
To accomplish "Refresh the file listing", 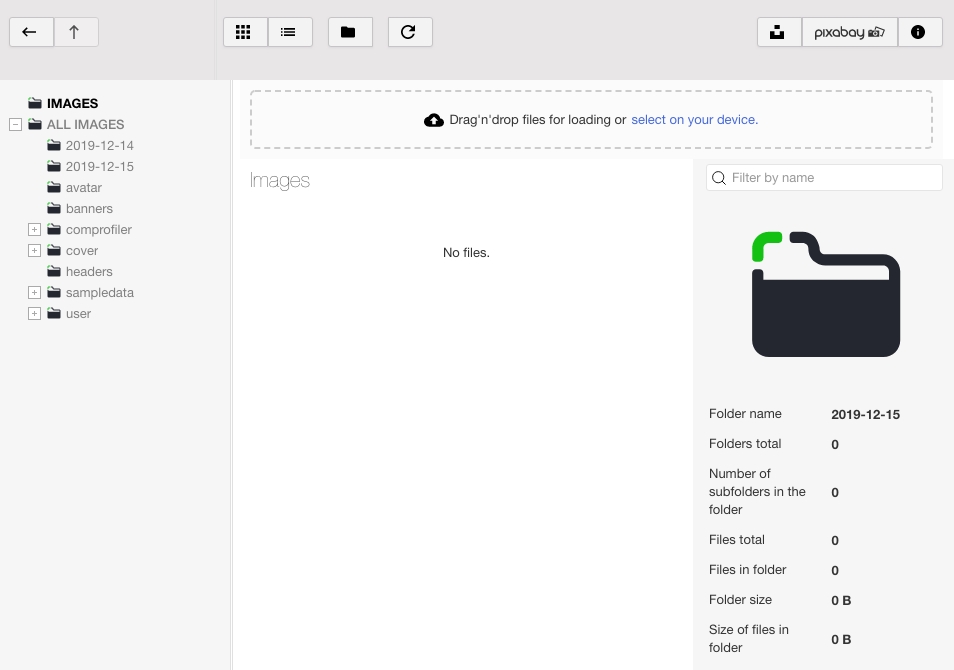I will (409, 32).
